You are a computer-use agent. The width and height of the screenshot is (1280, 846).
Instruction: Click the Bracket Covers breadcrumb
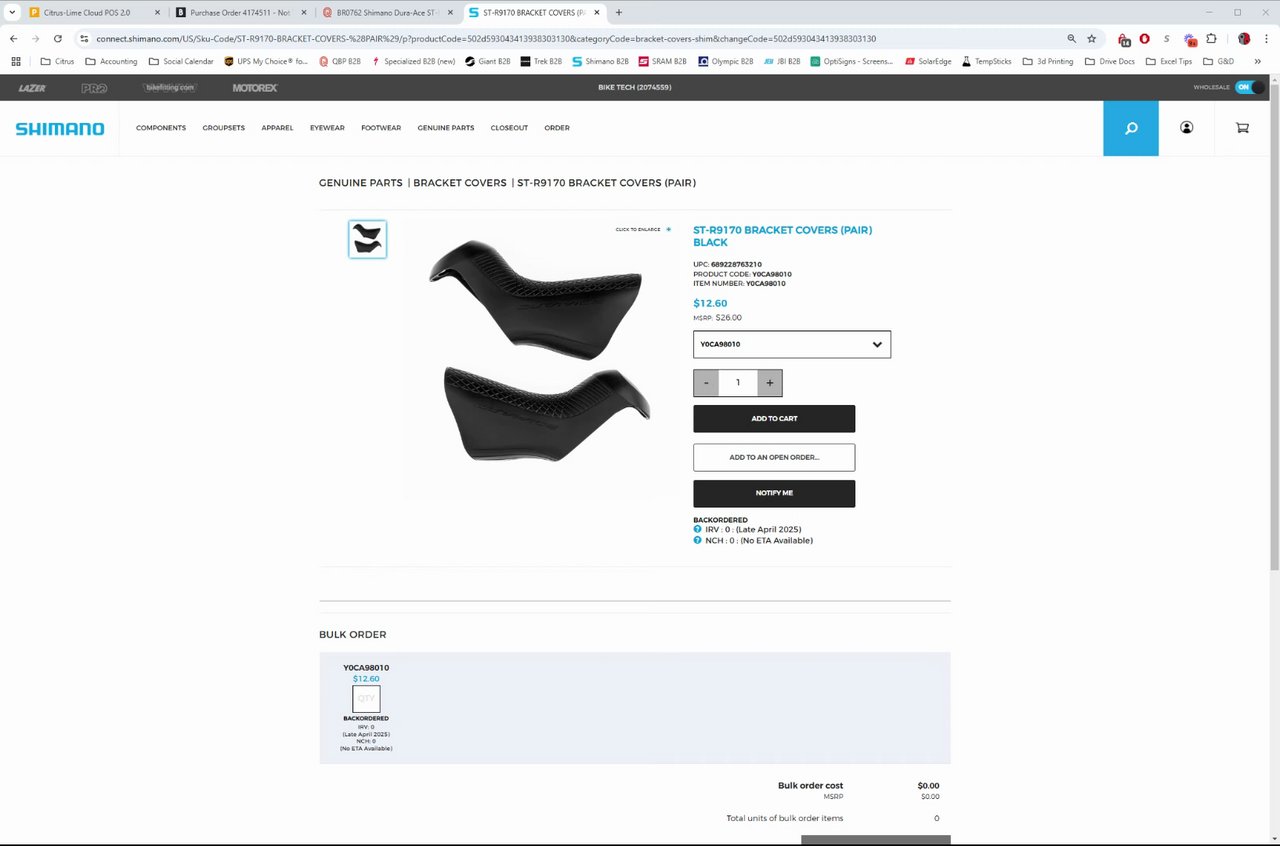coord(460,183)
